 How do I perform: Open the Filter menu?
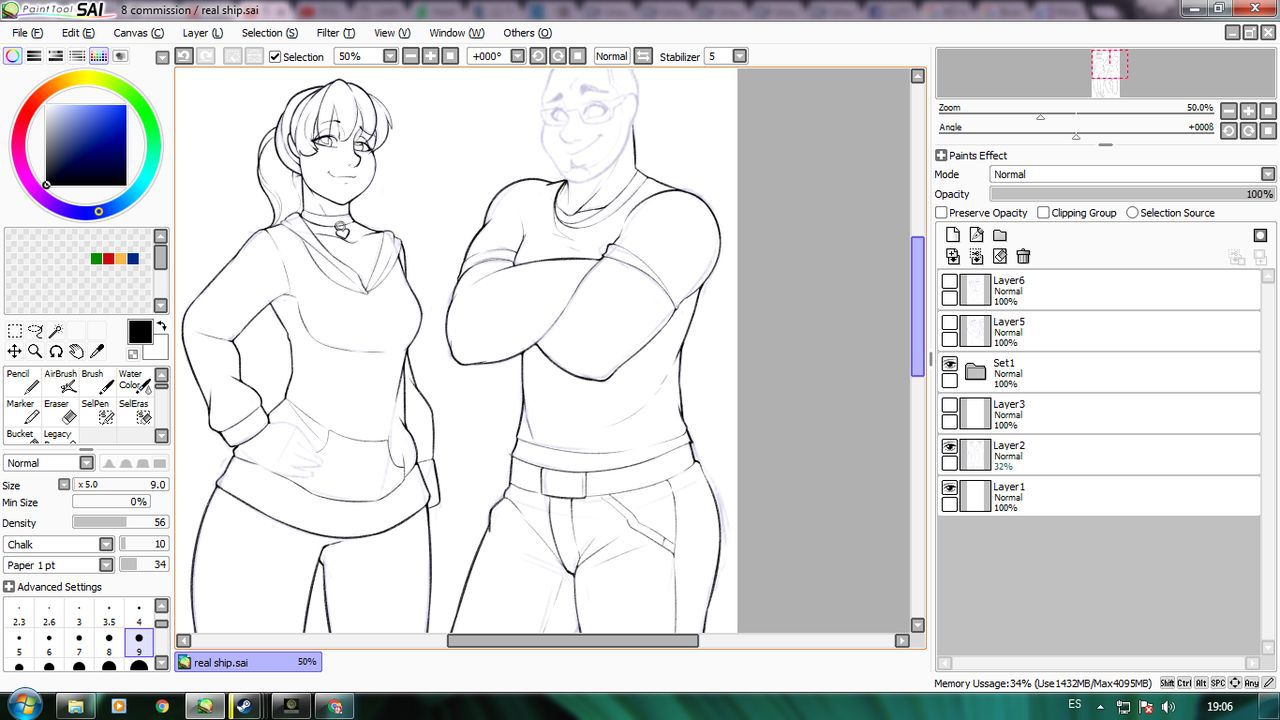point(335,33)
